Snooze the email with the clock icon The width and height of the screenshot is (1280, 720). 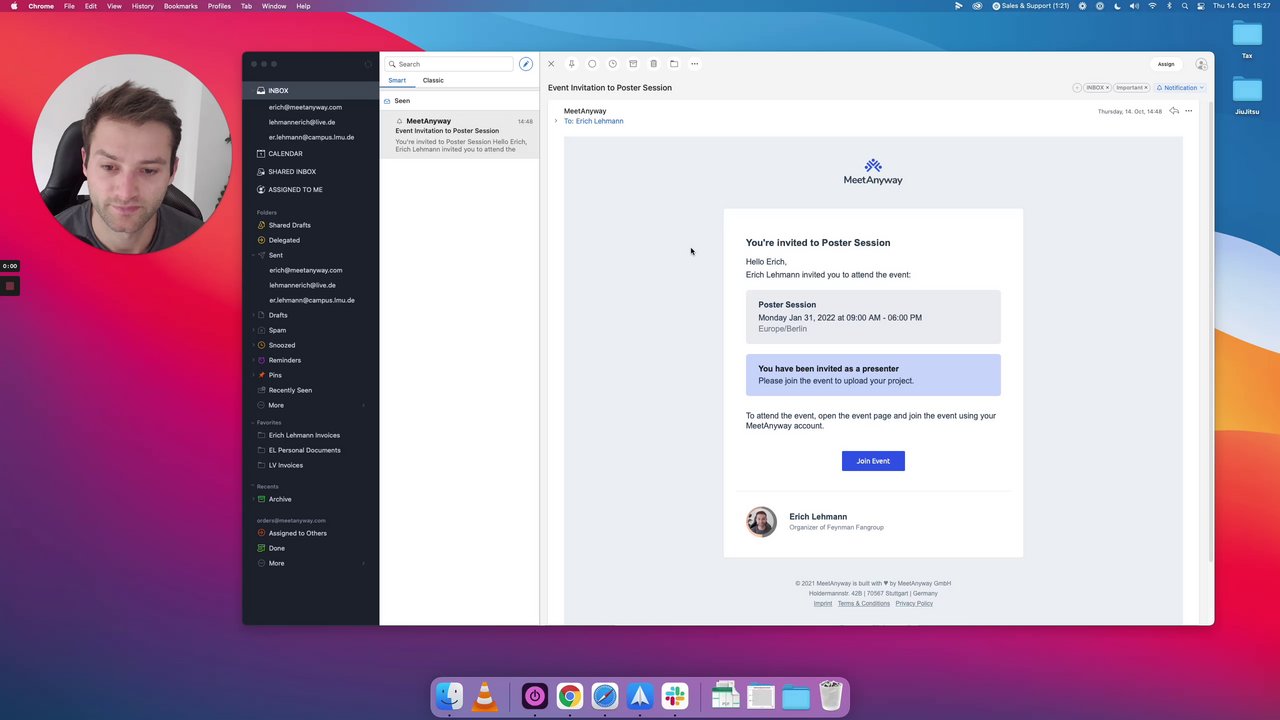(612, 64)
